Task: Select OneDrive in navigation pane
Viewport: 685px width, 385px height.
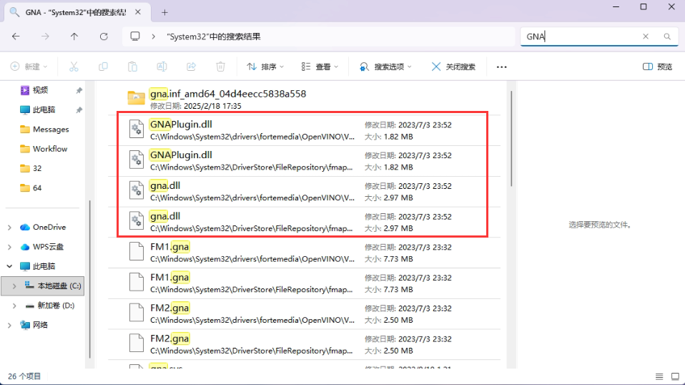Action: 49,227
